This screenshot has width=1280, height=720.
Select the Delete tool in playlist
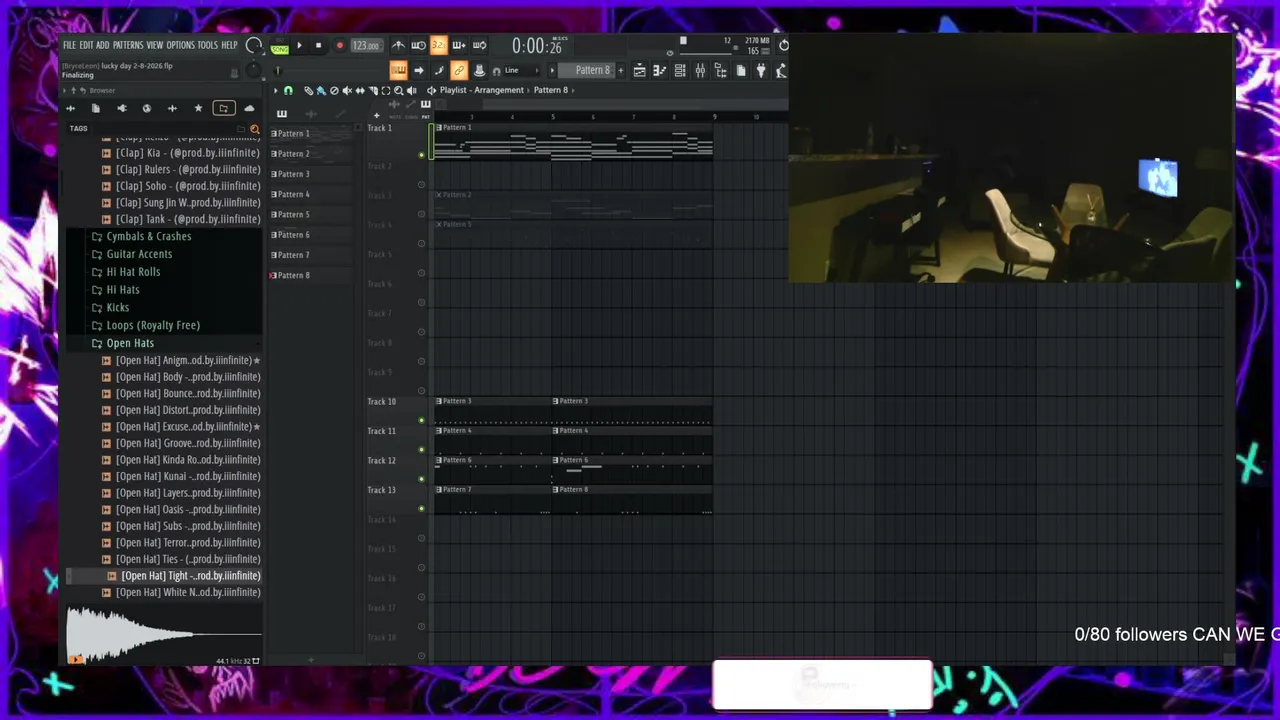334,90
